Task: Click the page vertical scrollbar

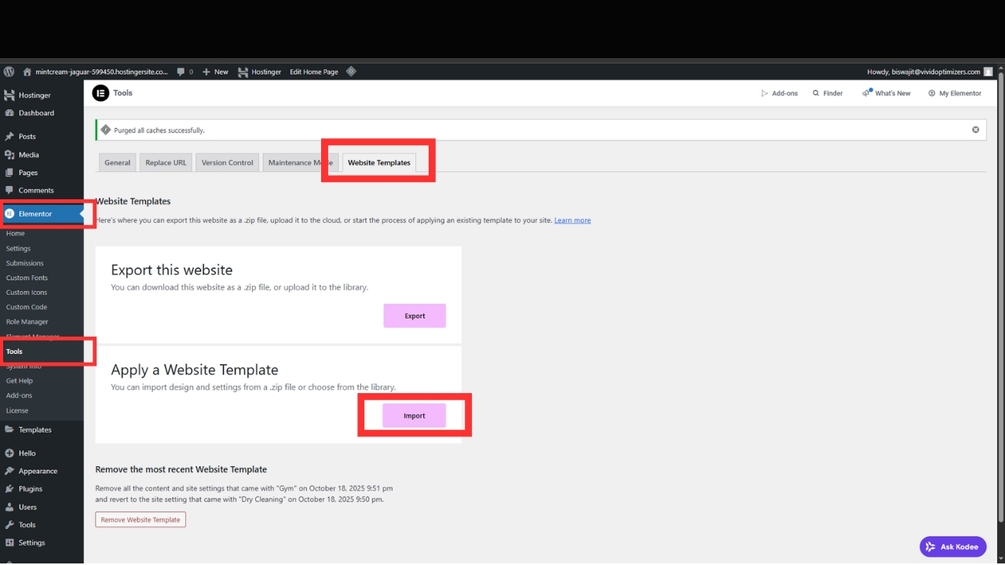Action: click(x=1001, y=295)
